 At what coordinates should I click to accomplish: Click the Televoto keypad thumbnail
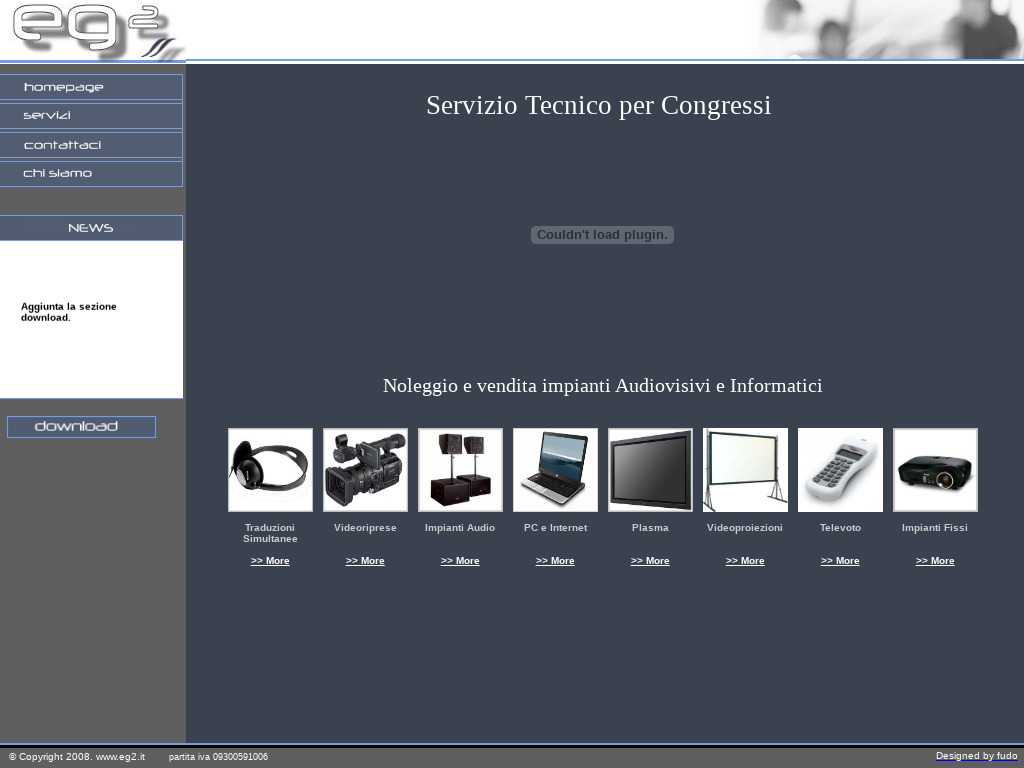(x=840, y=470)
